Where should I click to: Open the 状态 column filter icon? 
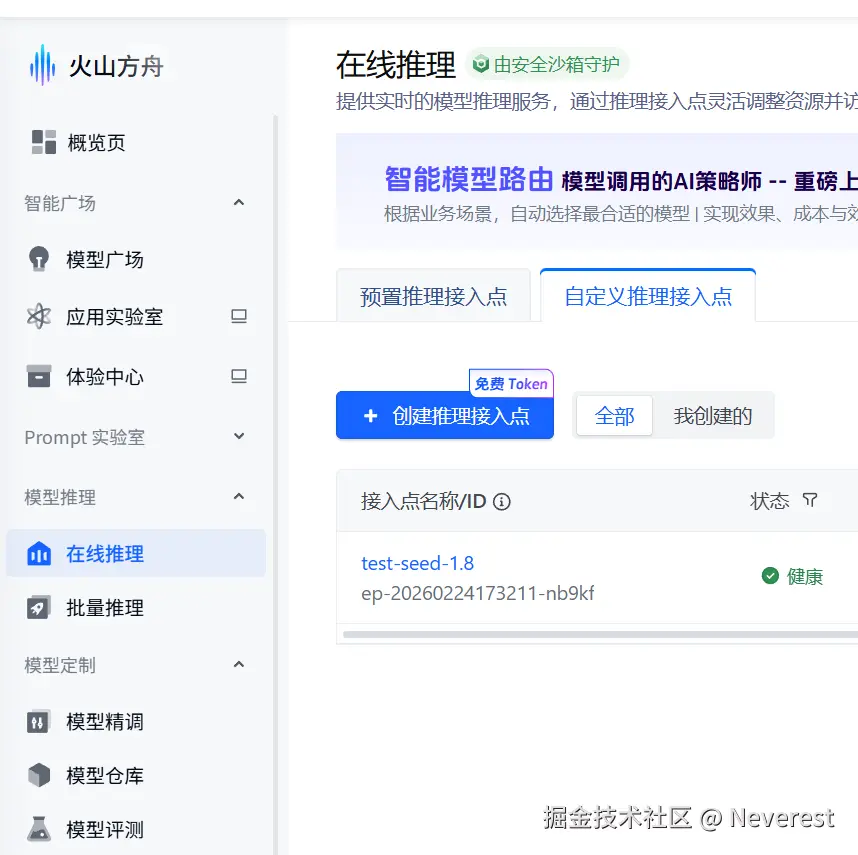(810, 499)
